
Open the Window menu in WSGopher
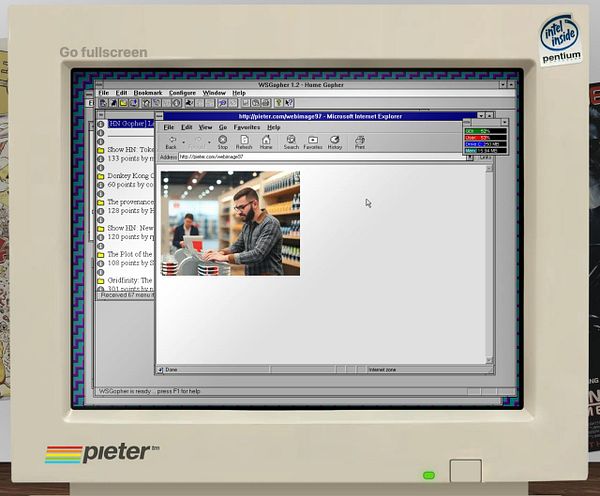tap(214, 93)
